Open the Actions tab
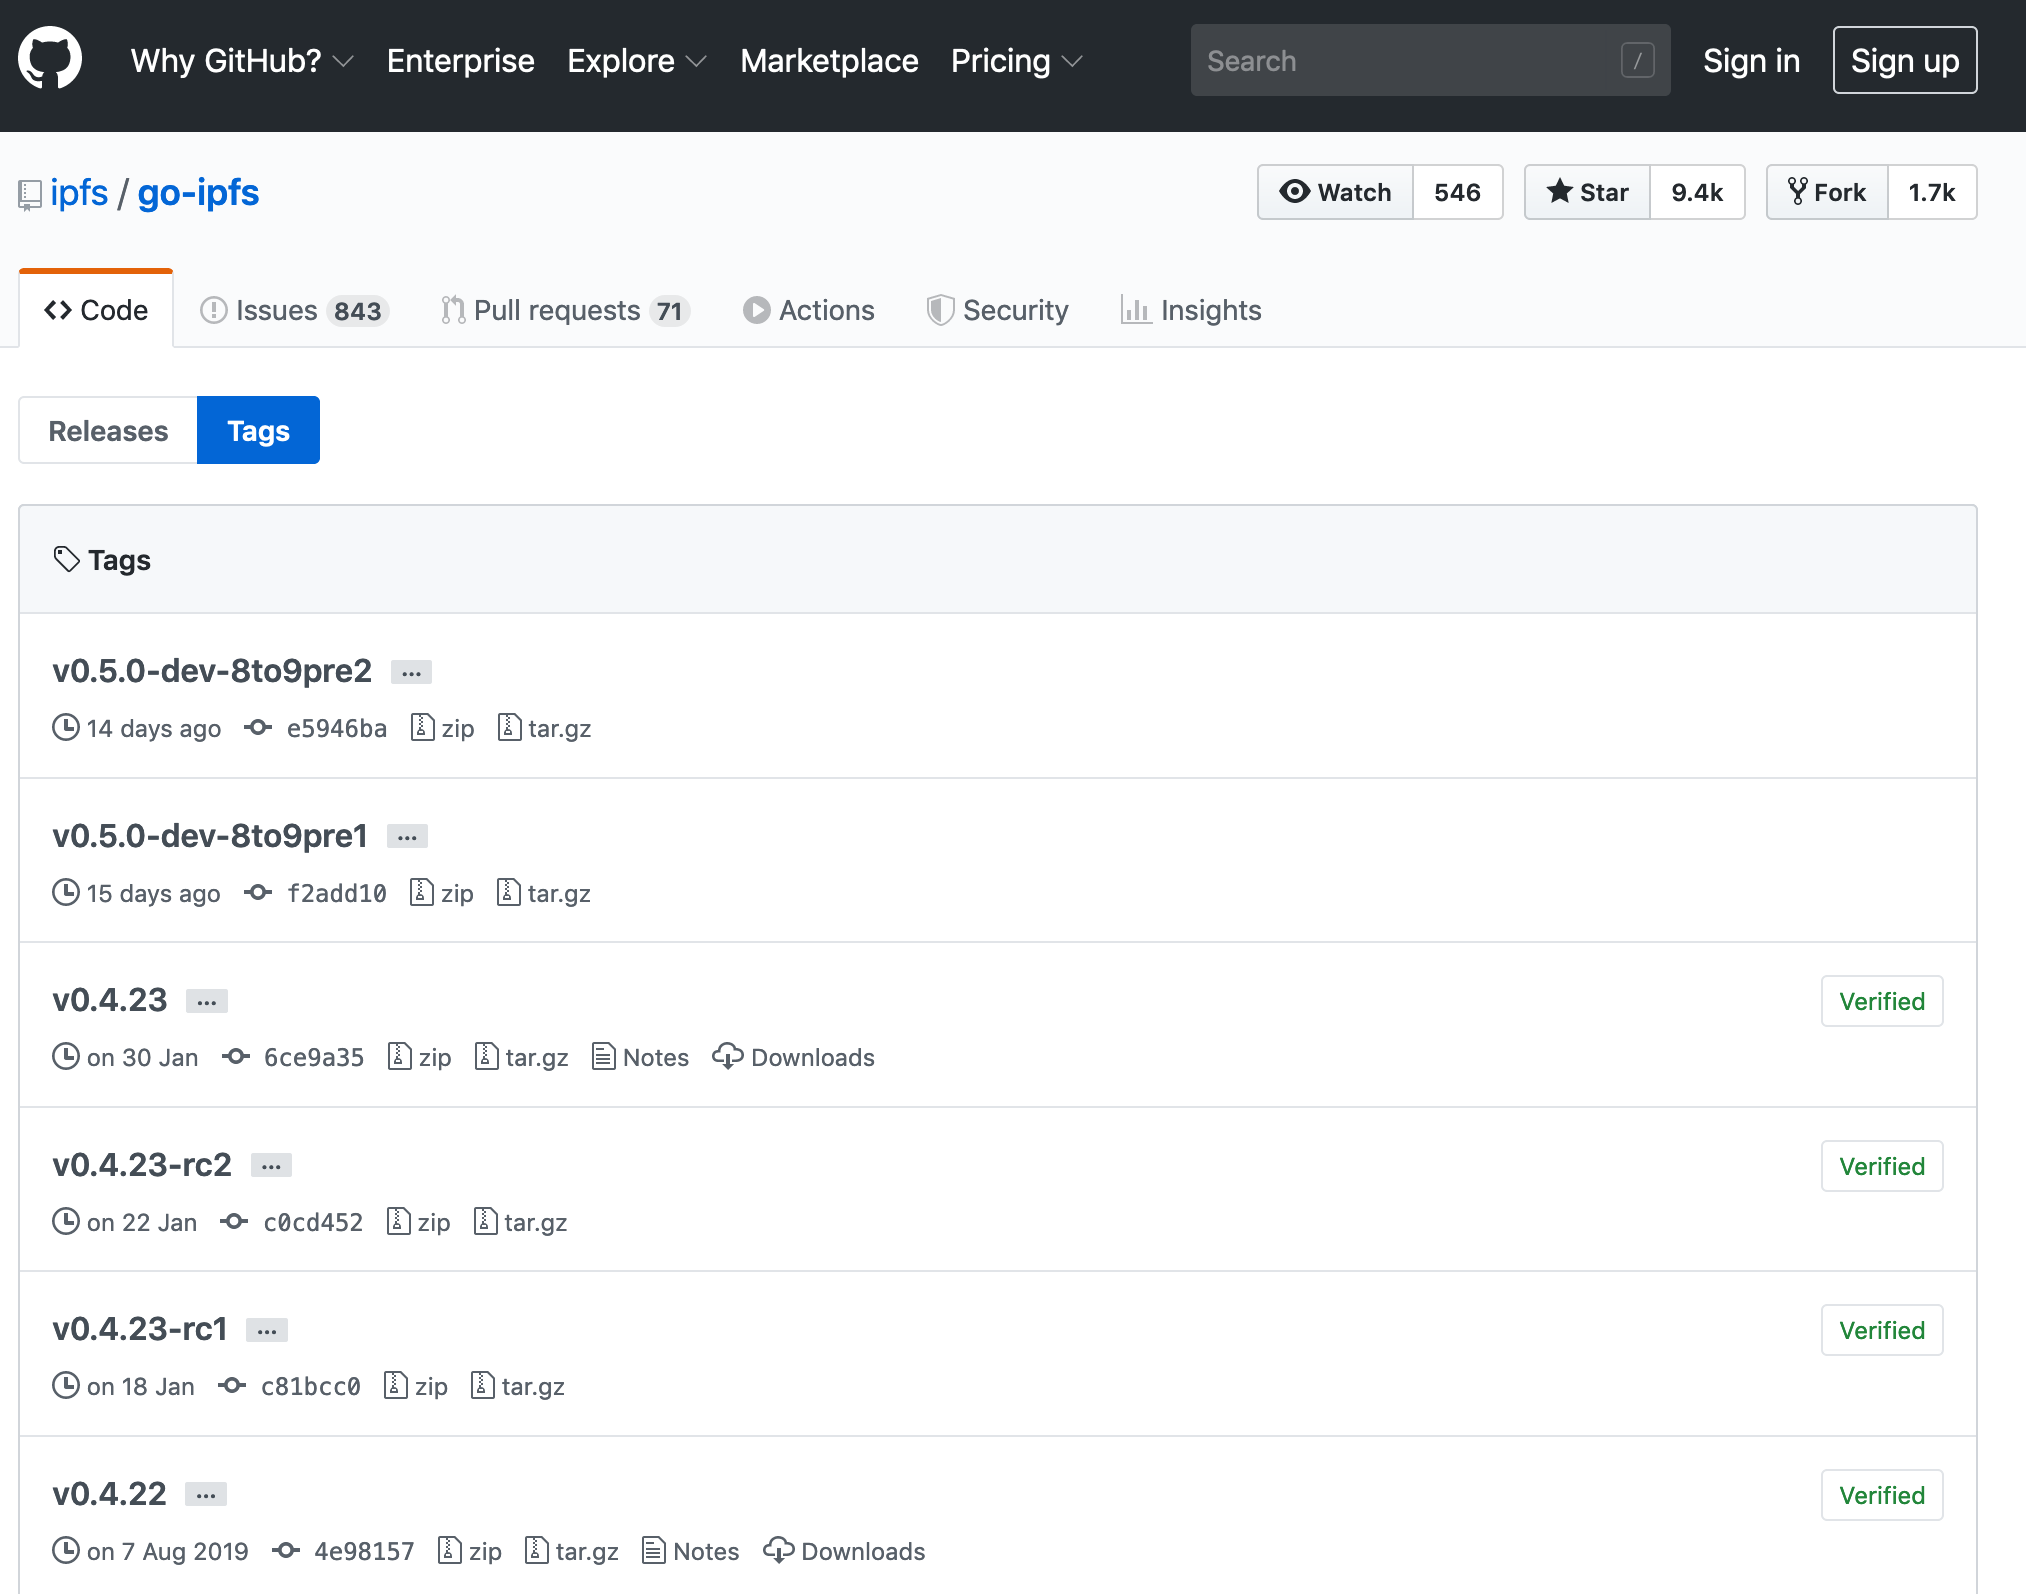This screenshot has width=2026, height=1594. click(809, 310)
